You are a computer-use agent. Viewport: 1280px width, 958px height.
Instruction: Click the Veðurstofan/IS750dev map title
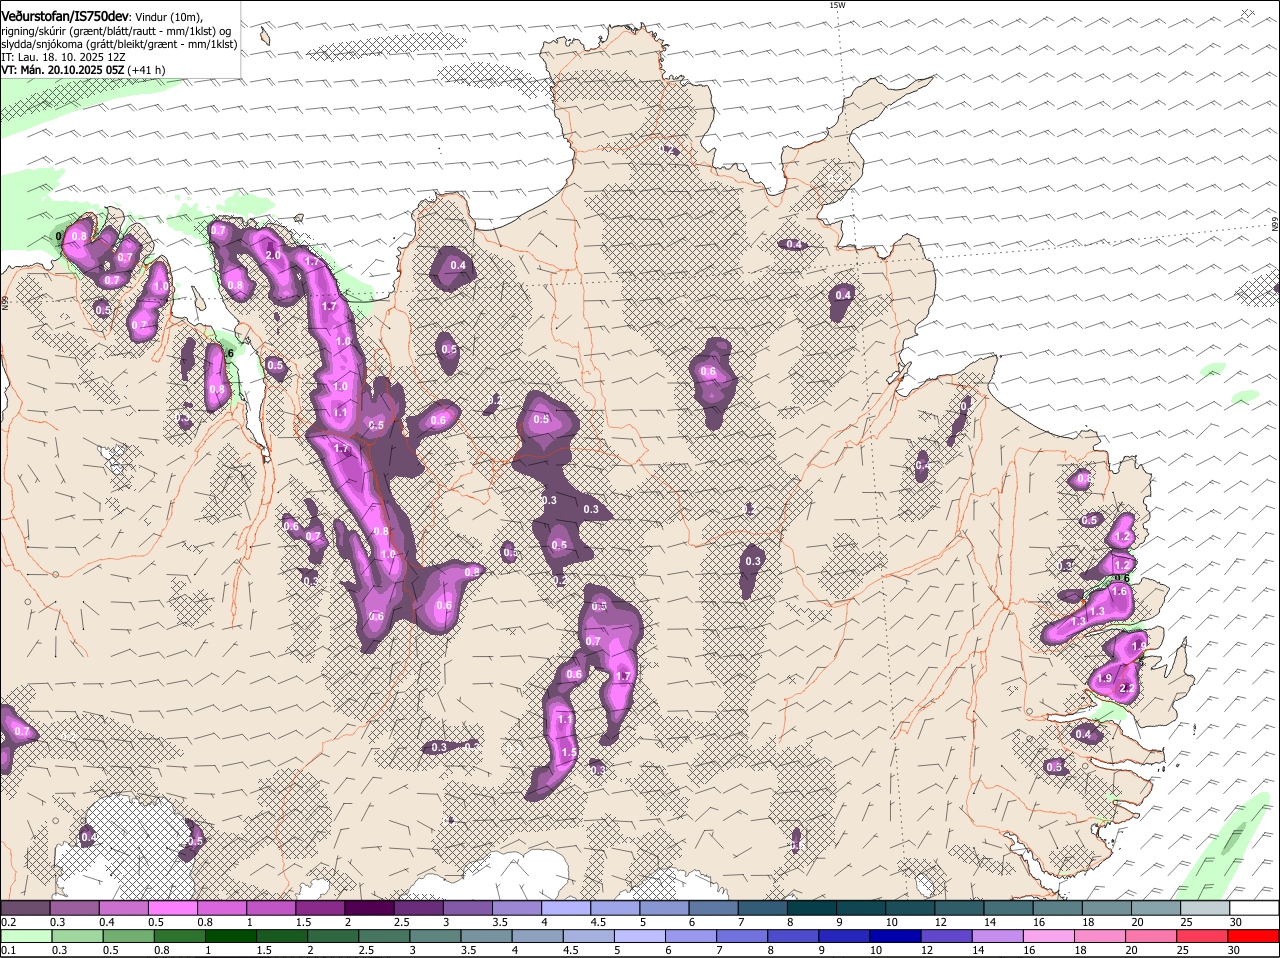click(x=65, y=16)
